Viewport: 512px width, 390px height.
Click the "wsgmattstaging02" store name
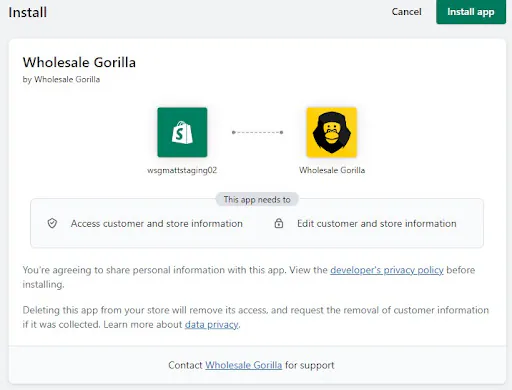coord(182,170)
